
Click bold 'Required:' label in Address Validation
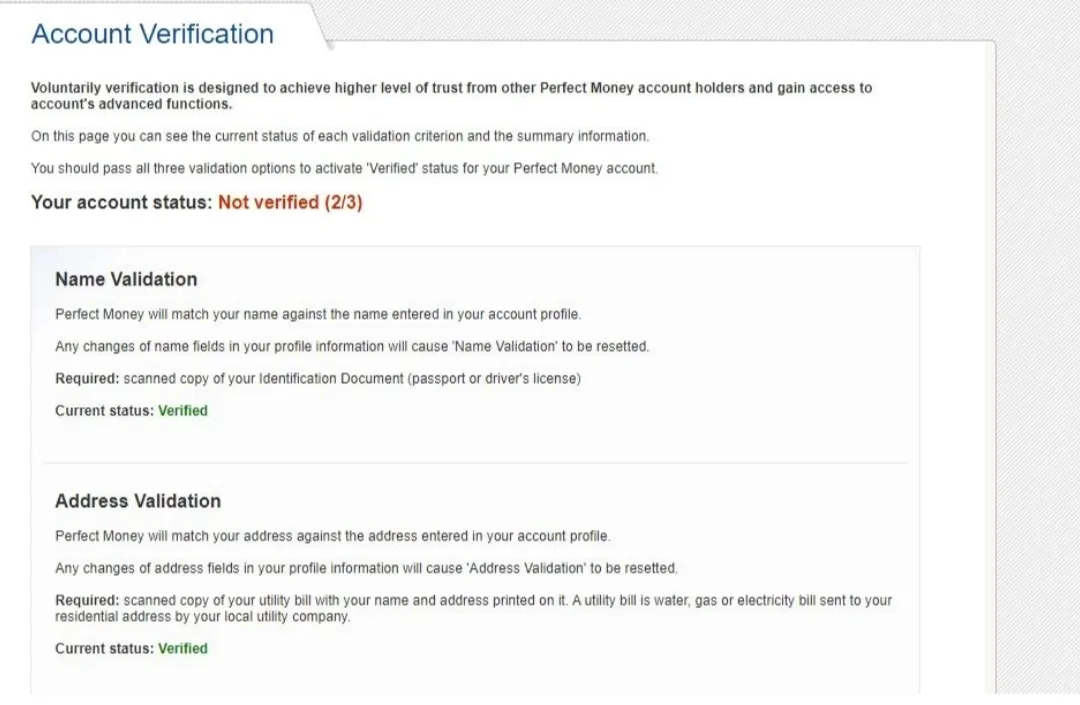(x=87, y=600)
